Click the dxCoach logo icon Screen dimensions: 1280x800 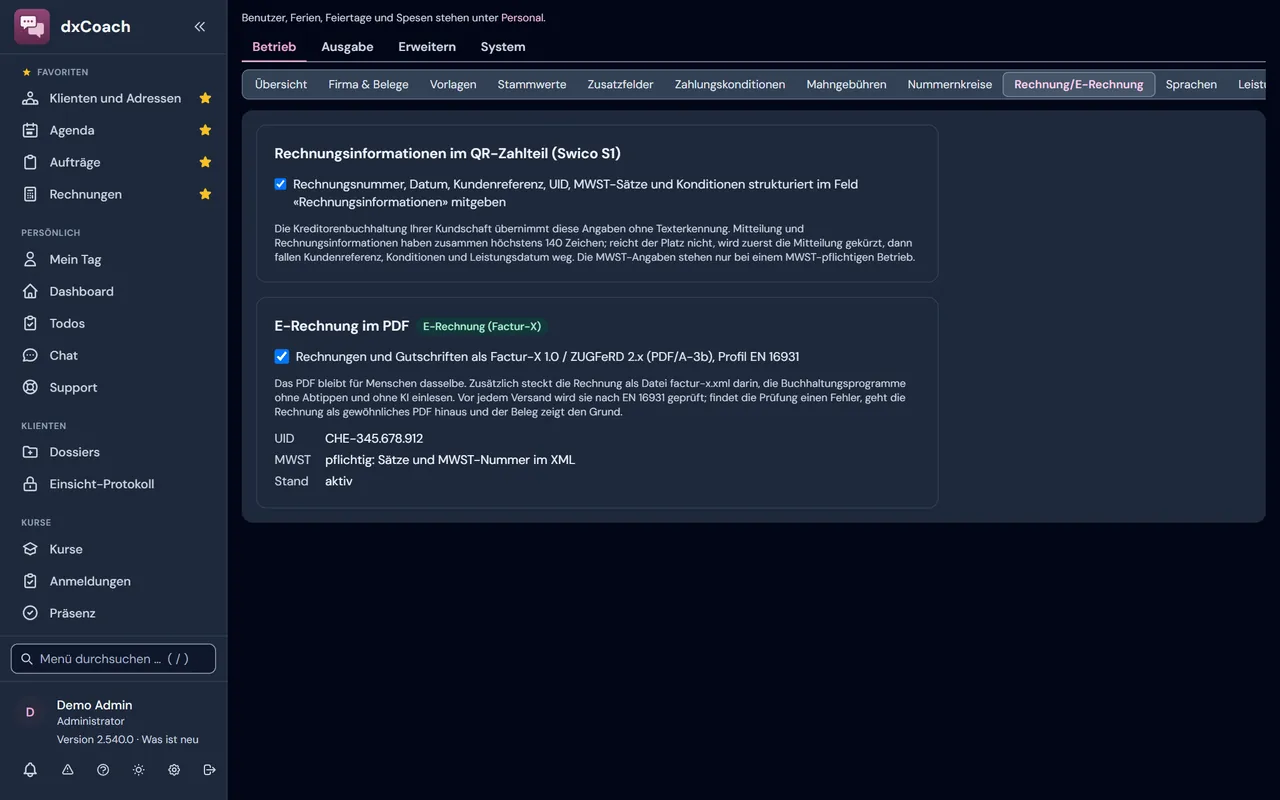[32, 27]
